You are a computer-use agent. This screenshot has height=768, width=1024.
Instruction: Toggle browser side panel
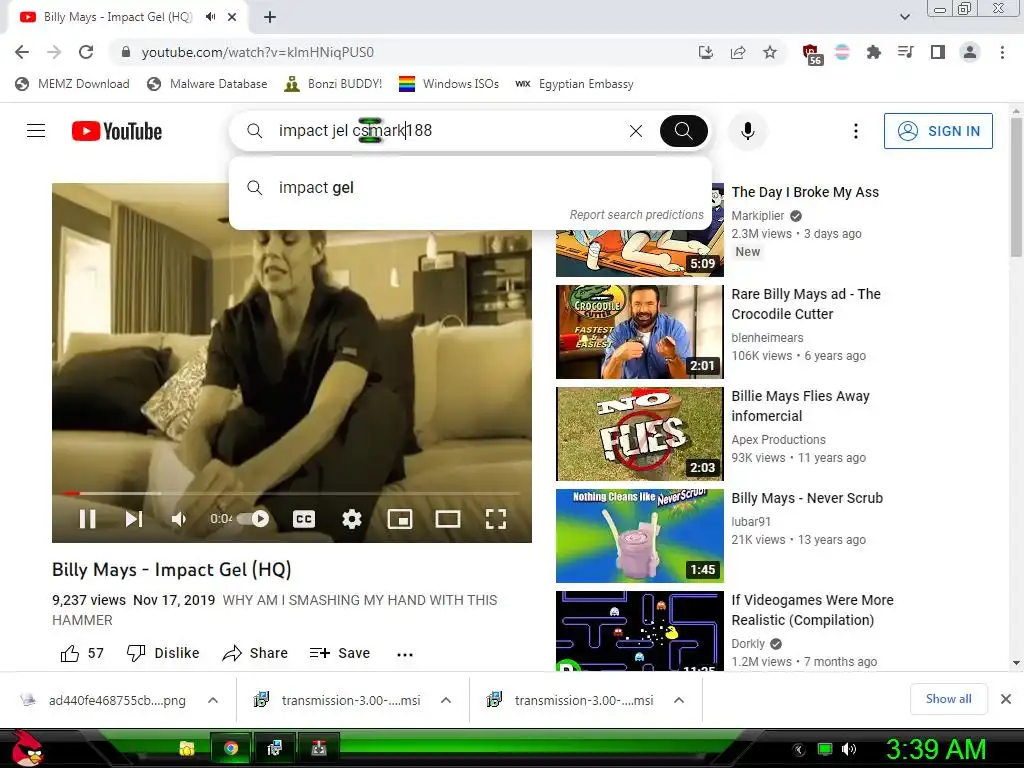pos(938,52)
